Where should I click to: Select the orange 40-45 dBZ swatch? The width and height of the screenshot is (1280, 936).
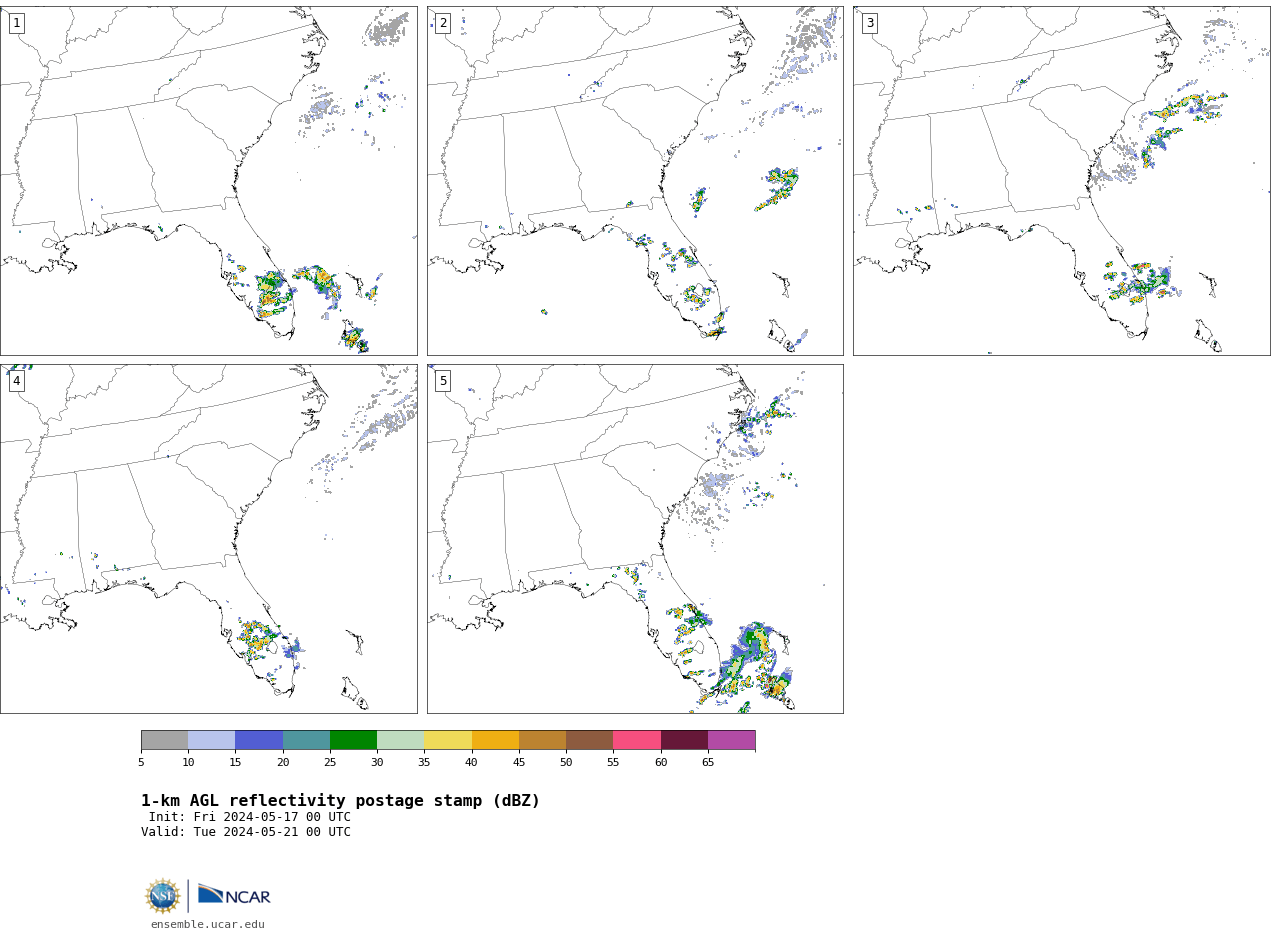point(495,740)
